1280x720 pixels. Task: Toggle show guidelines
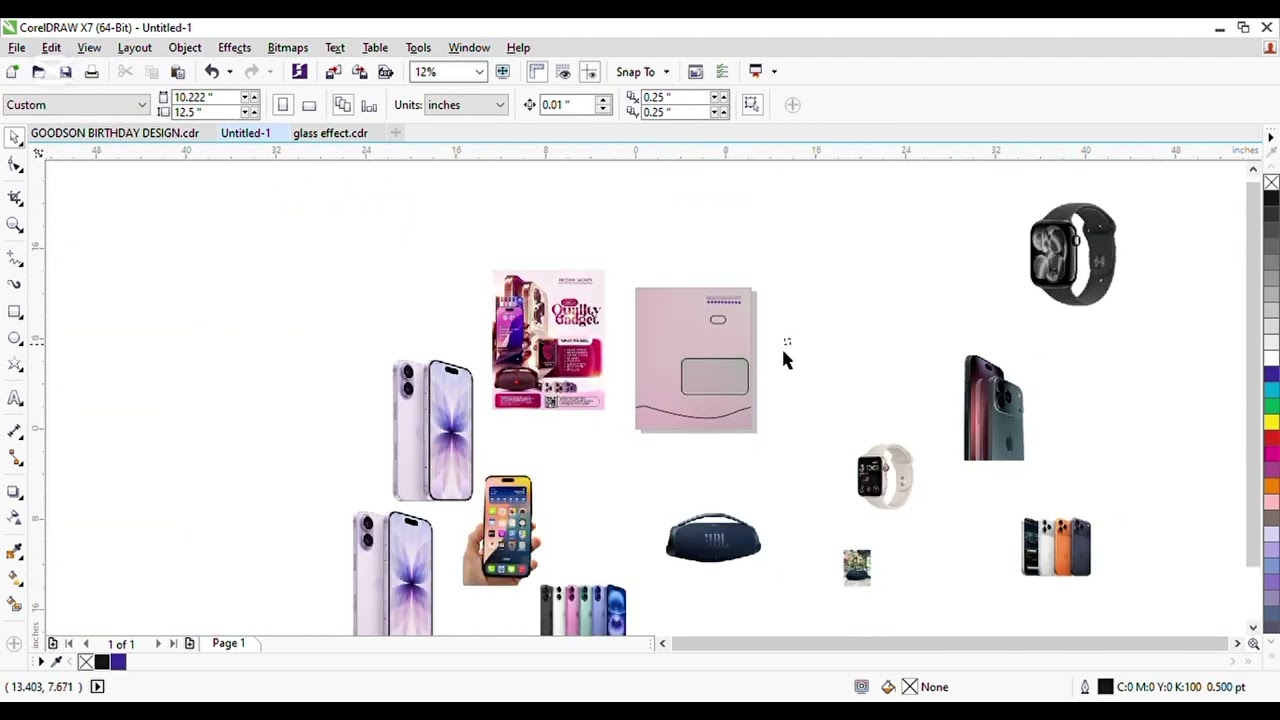click(589, 72)
